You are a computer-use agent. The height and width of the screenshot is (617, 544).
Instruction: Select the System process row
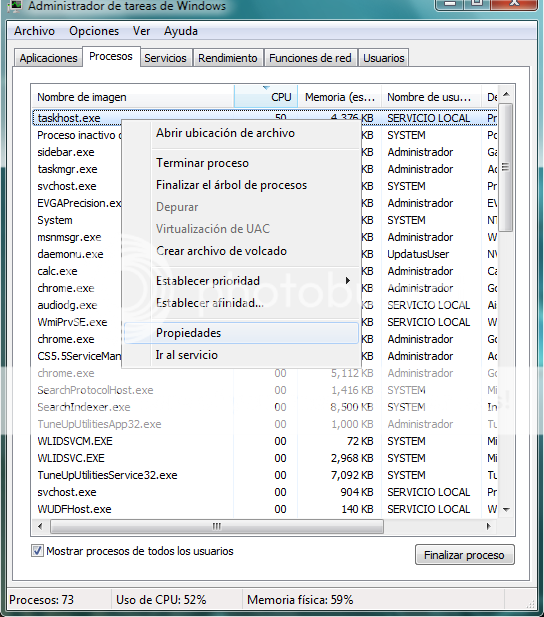pyautogui.click(x=55, y=220)
